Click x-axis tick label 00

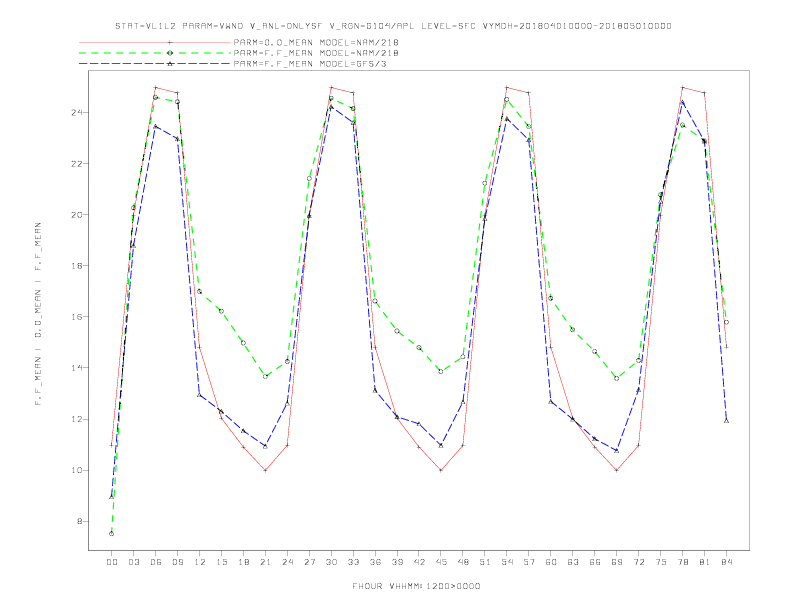point(112,562)
